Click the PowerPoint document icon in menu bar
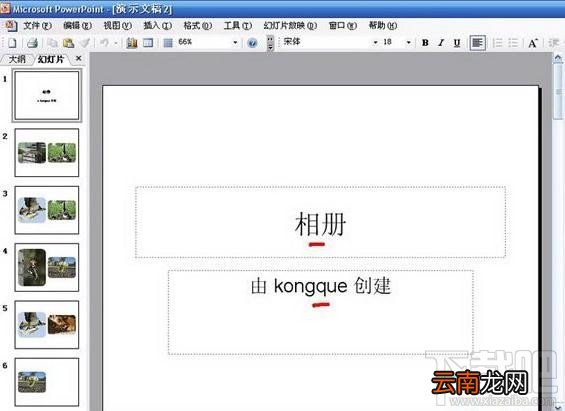Image resolution: width=565 pixels, height=411 pixels. [11, 26]
